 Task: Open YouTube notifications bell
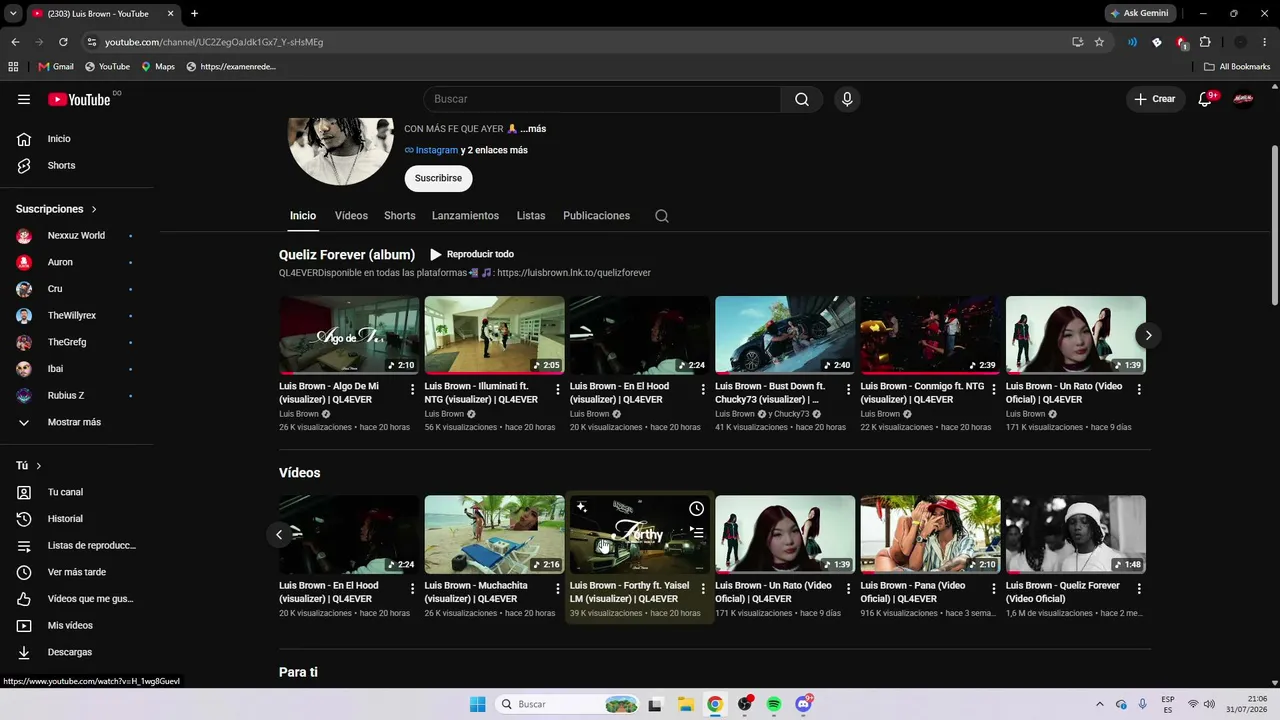pyautogui.click(x=1205, y=99)
